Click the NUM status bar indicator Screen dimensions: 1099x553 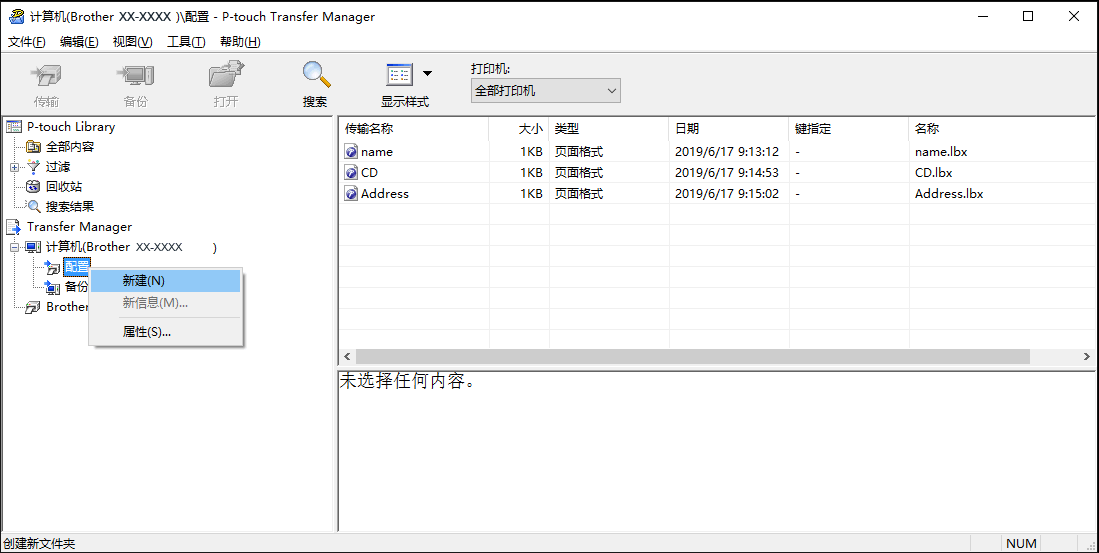tap(1021, 543)
